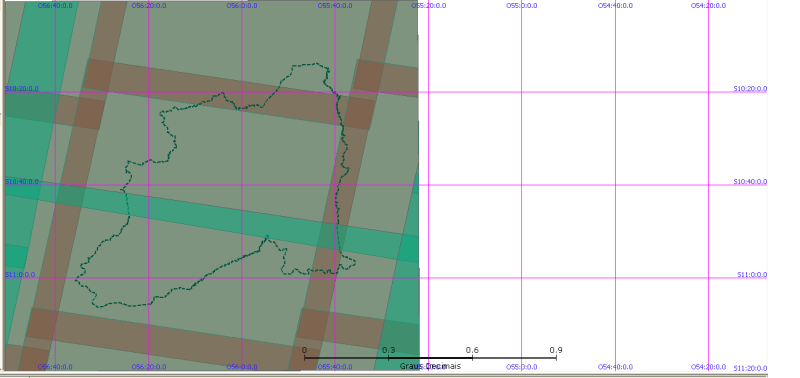The height and width of the screenshot is (378, 800).
Task: Click the O54:40:0.0 longitude label along the top edge
Action: [615, 6]
